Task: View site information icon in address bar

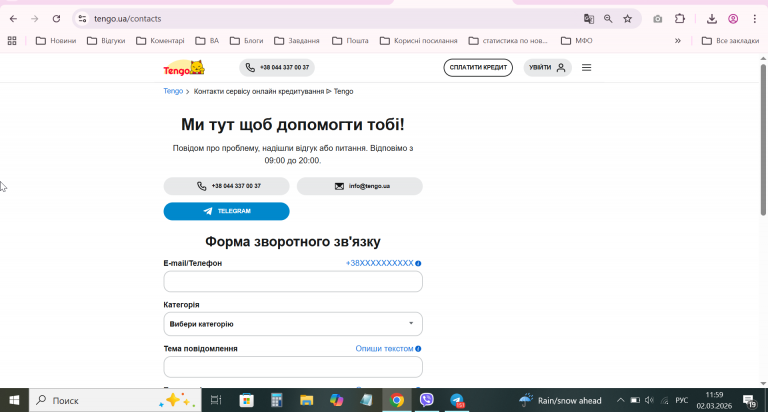Action: click(82, 19)
